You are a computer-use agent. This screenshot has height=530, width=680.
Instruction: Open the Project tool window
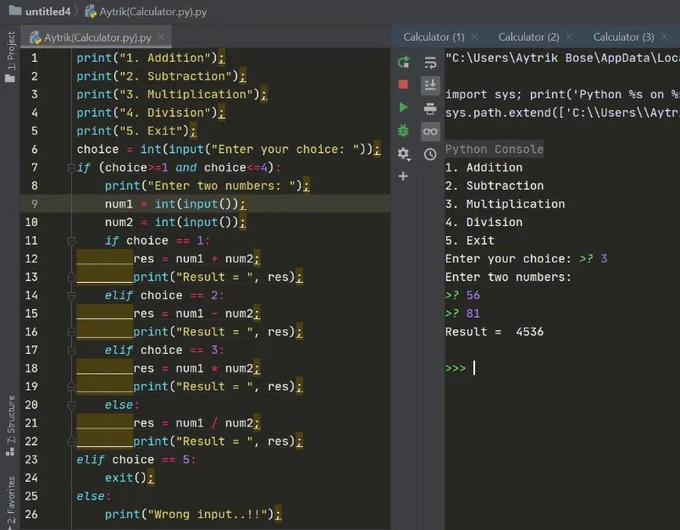click(10, 56)
